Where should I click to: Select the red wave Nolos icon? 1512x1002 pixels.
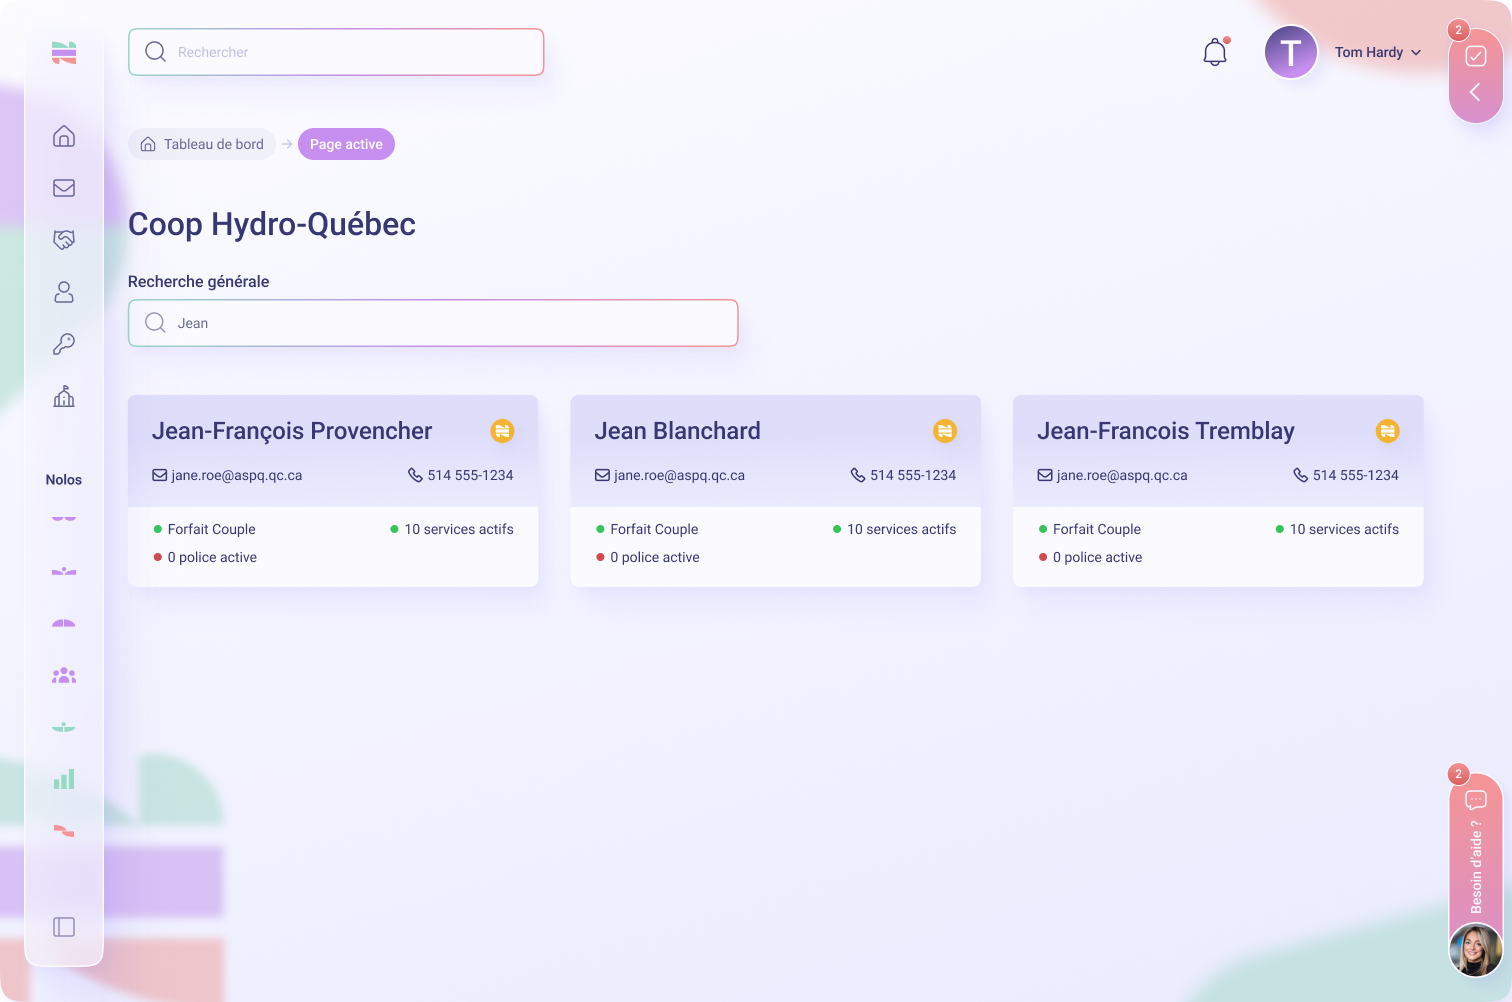click(64, 831)
